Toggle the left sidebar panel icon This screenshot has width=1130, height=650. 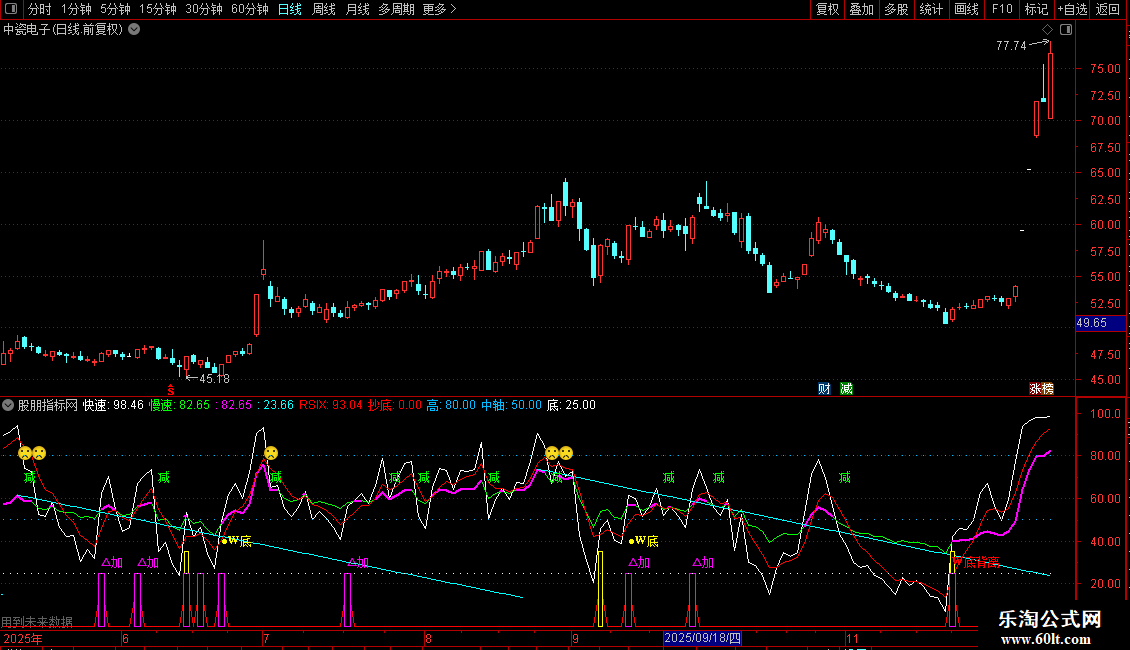pyautogui.click(x=12, y=9)
